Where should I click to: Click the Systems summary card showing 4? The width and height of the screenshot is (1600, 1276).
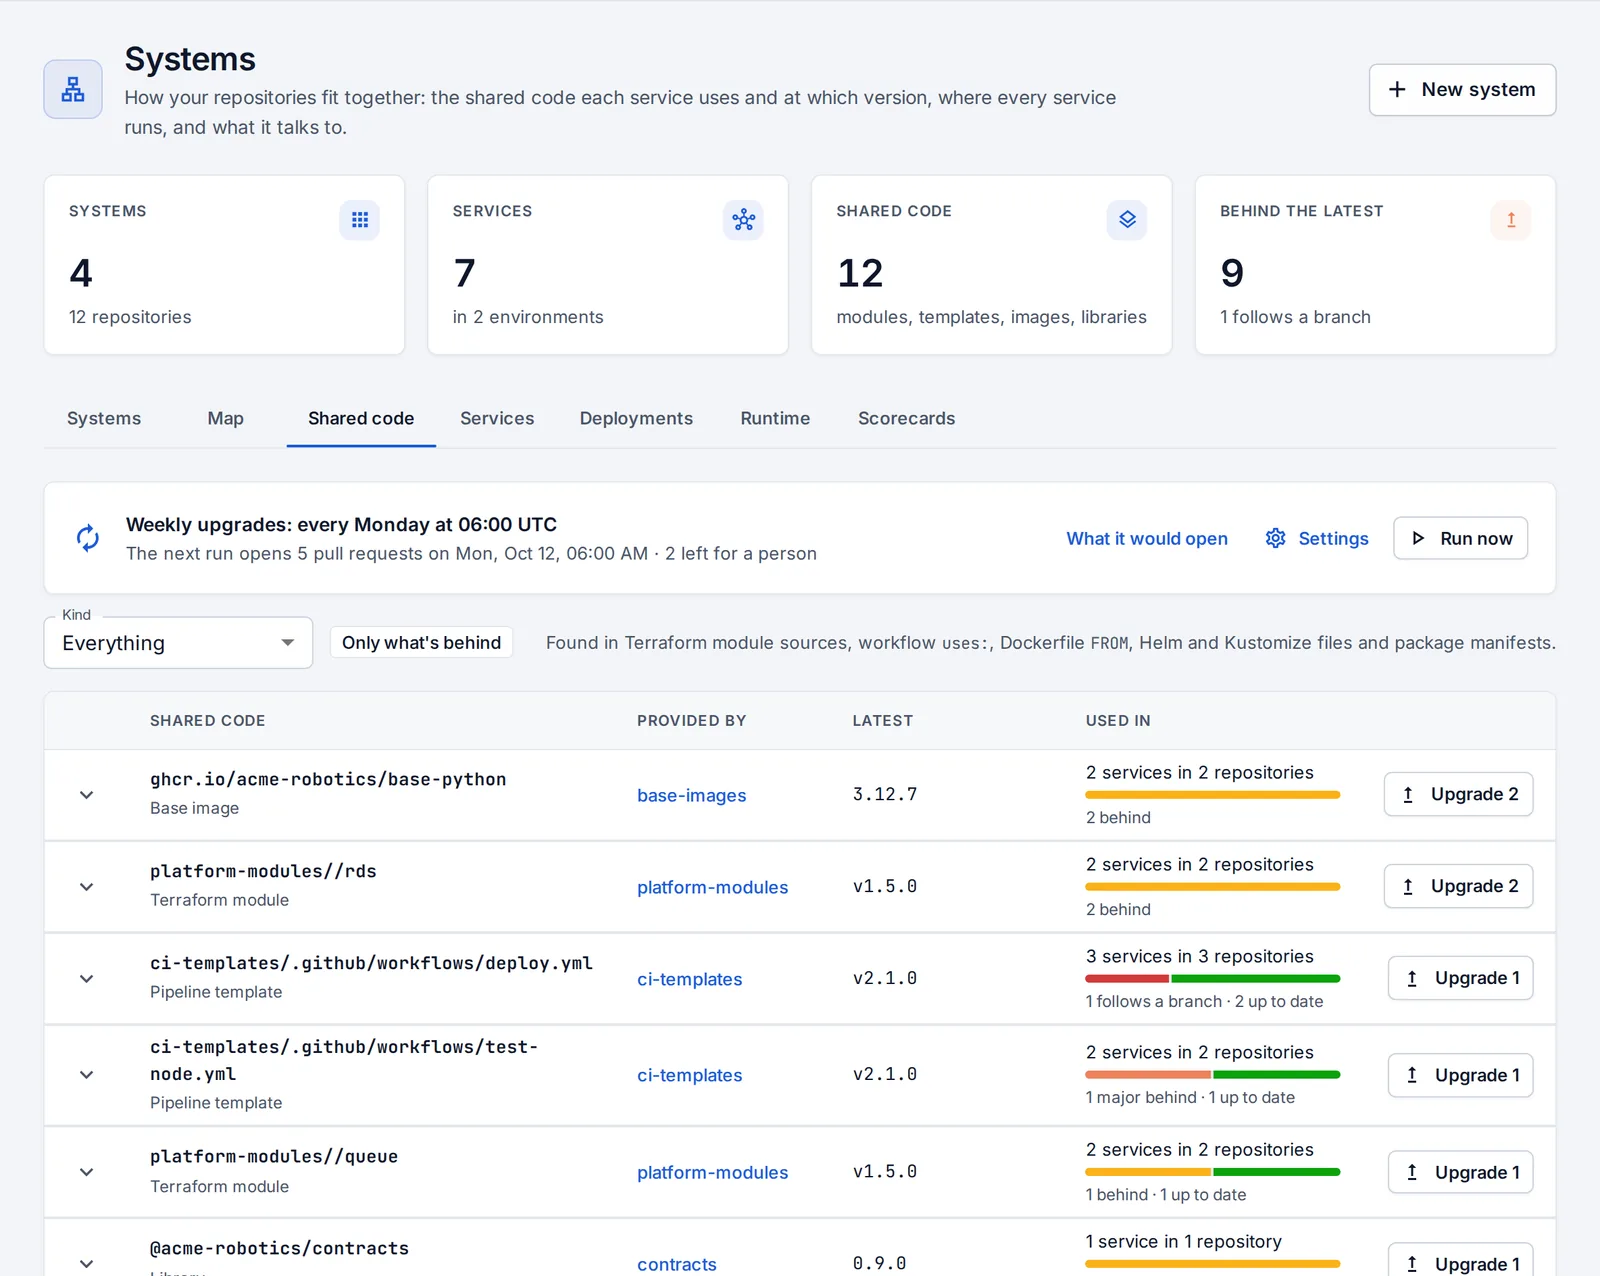(x=224, y=265)
